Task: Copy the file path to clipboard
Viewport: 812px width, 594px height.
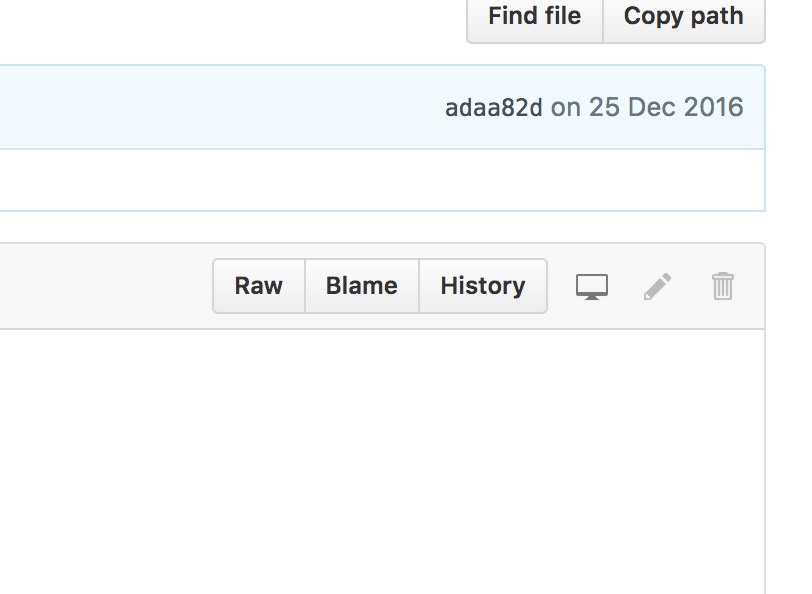Action: (x=684, y=16)
